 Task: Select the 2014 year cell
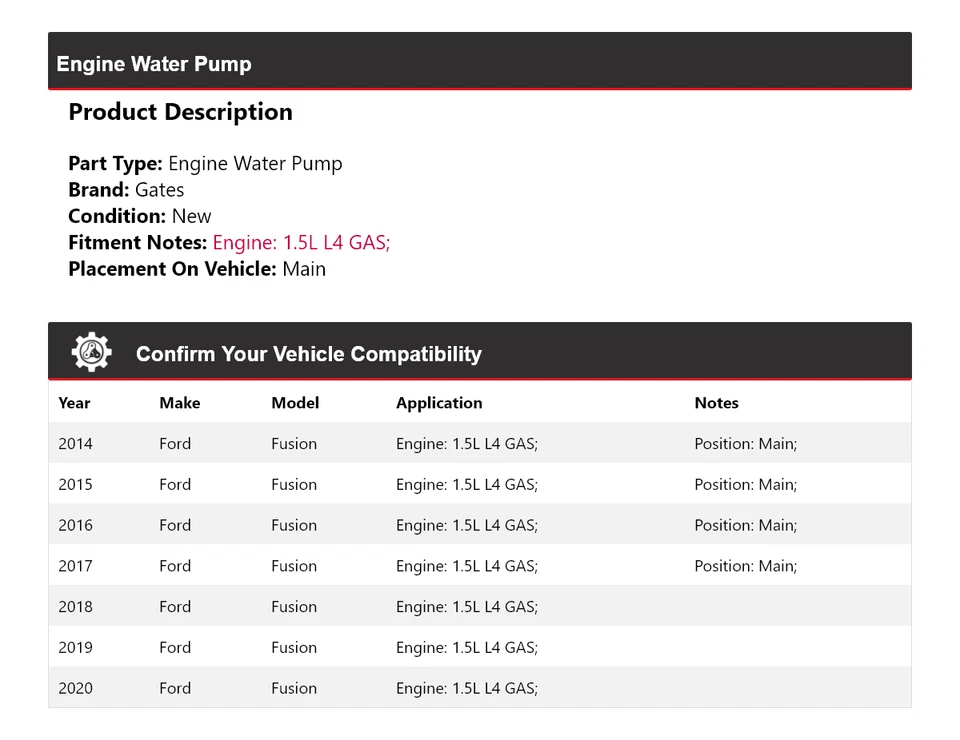(x=75, y=444)
